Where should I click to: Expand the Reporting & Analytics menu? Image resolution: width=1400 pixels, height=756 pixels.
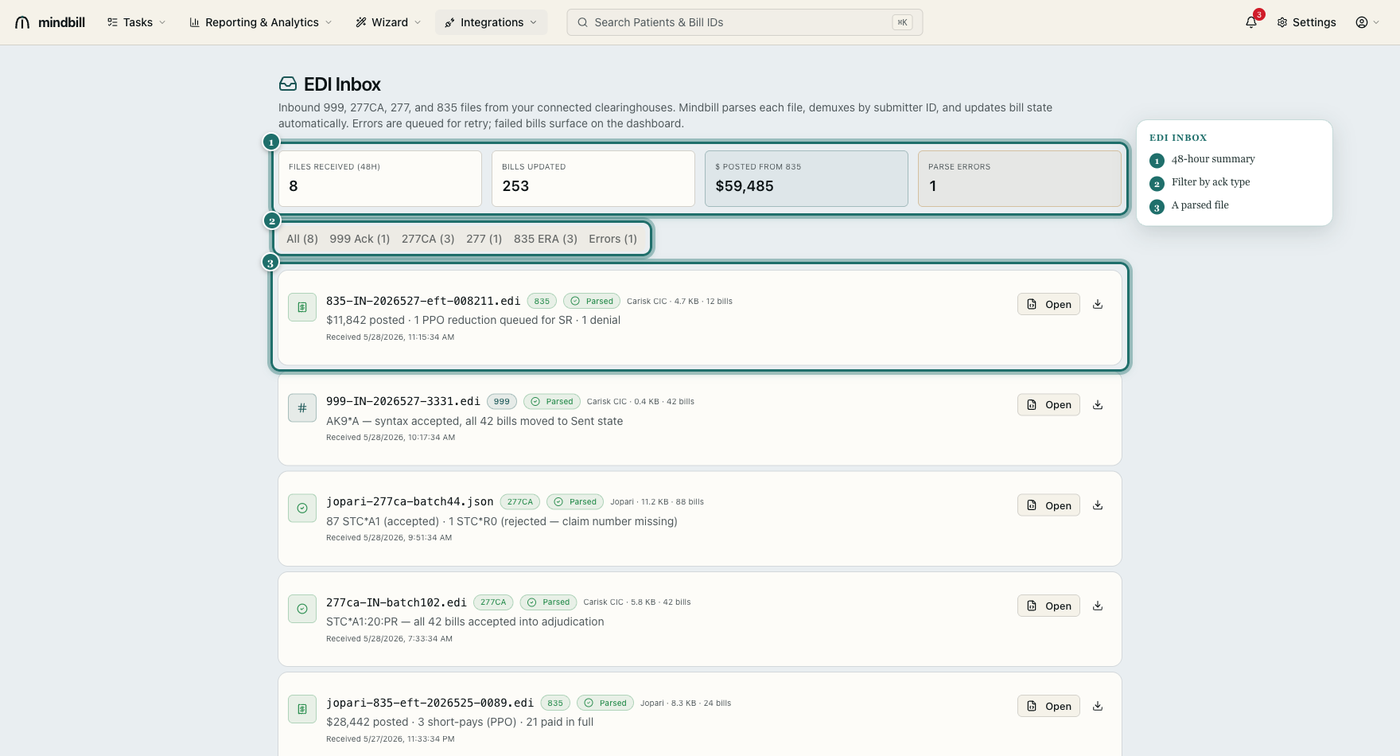(x=260, y=22)
